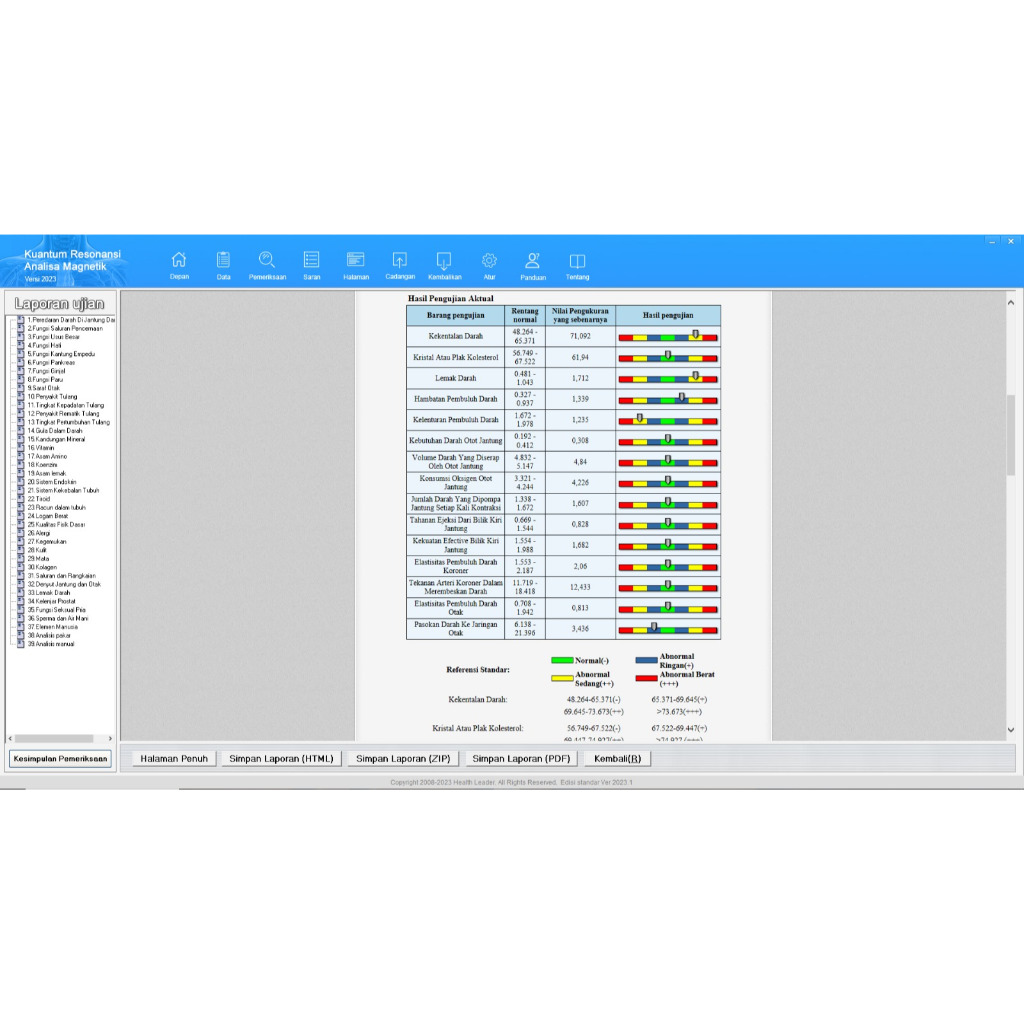Click Pasokan Darah Ke Jaringan Otak bar

668,630
